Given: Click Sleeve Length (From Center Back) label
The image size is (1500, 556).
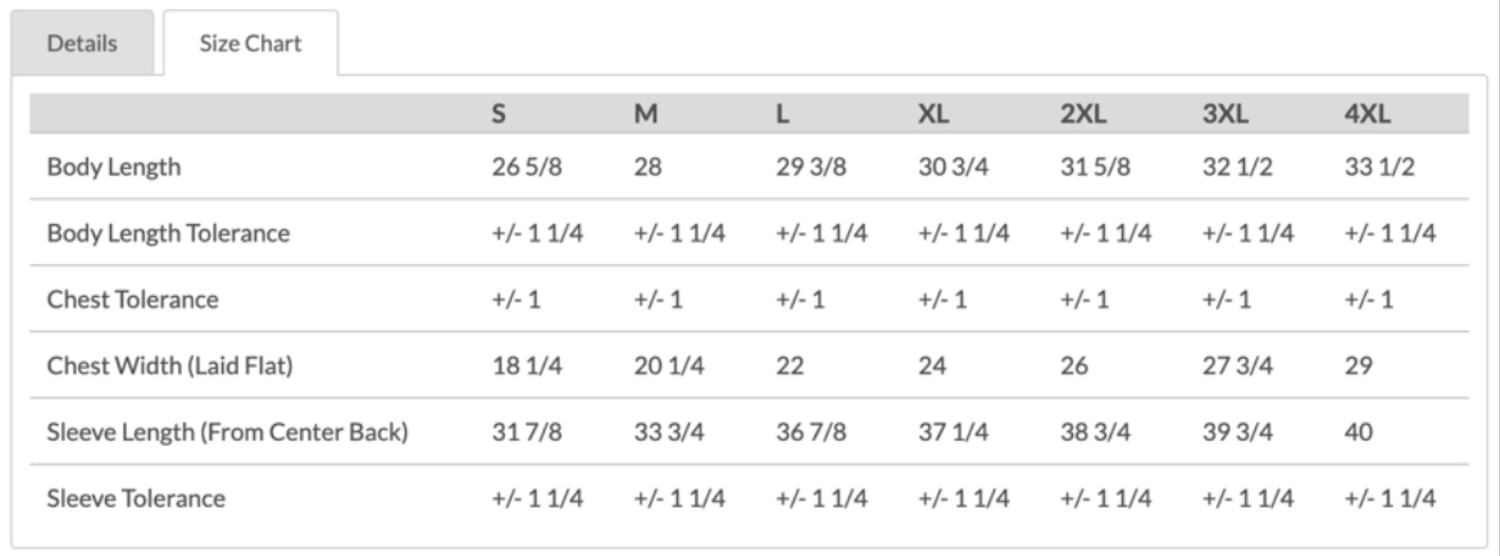Looking at the screenshot, I should point(227,432).
